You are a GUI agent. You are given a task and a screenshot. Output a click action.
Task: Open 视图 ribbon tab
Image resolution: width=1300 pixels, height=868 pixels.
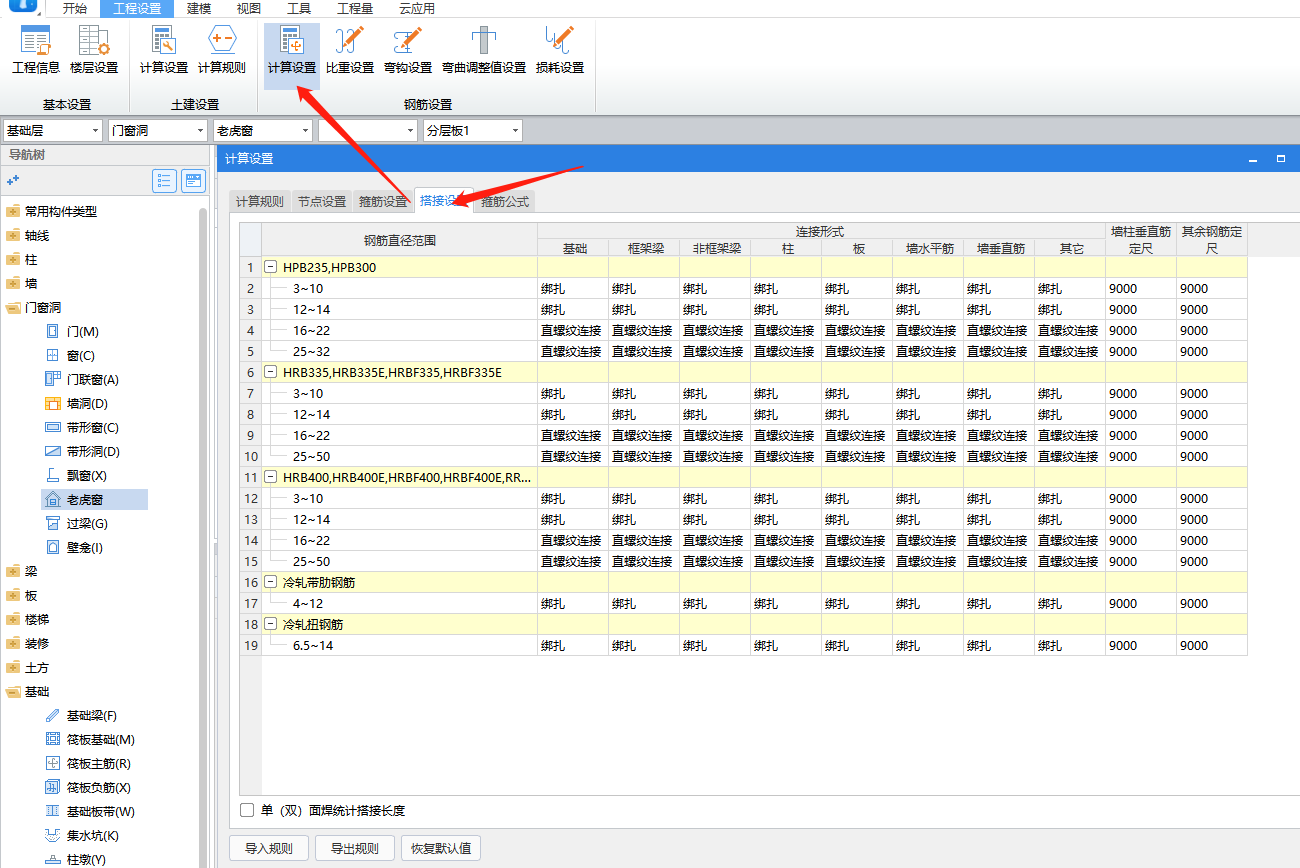pos(249,8)
